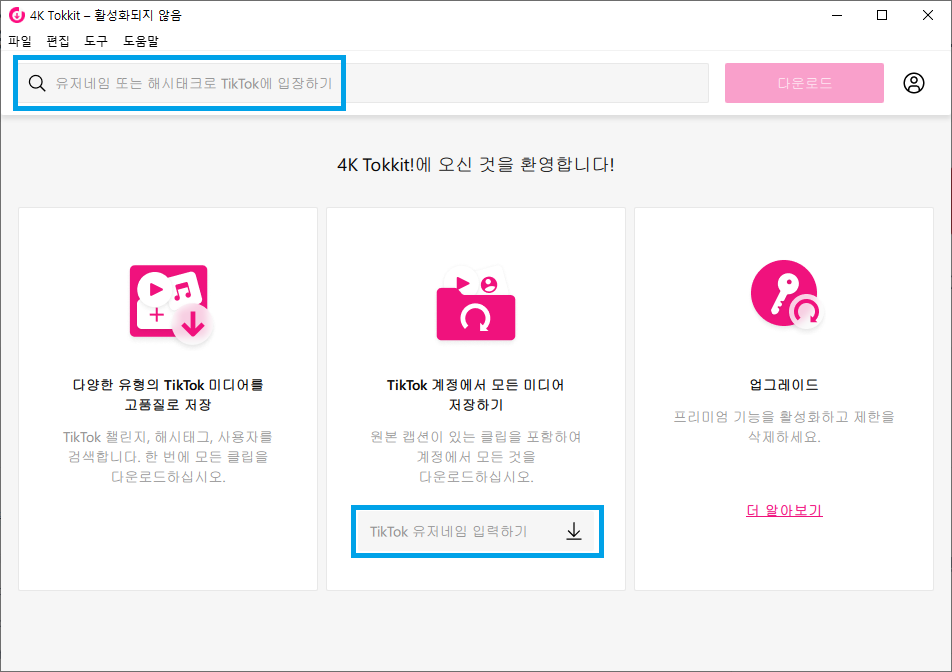Open the 도구 menu
Viewport: 952px width, 672px height.
(x=96, y=41)
